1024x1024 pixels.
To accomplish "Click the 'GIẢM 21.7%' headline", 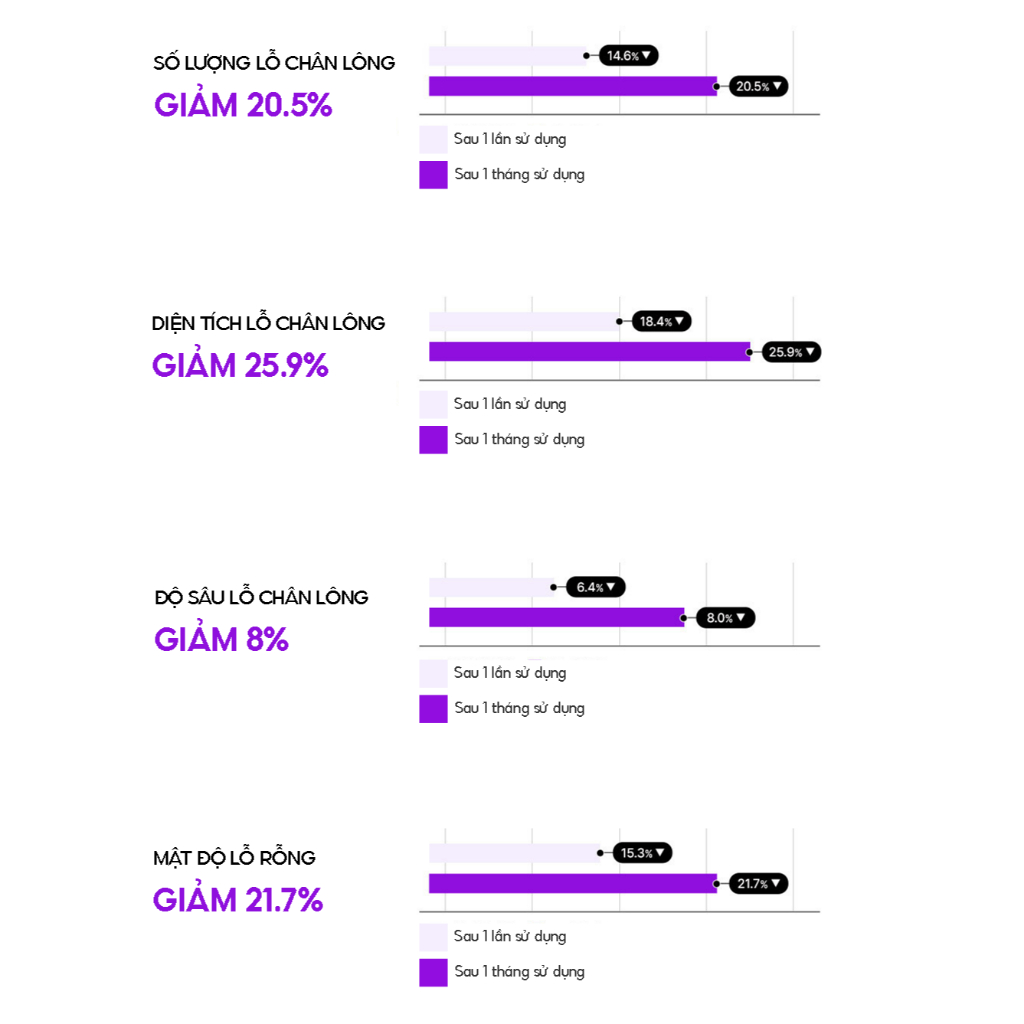I will 238,900.
